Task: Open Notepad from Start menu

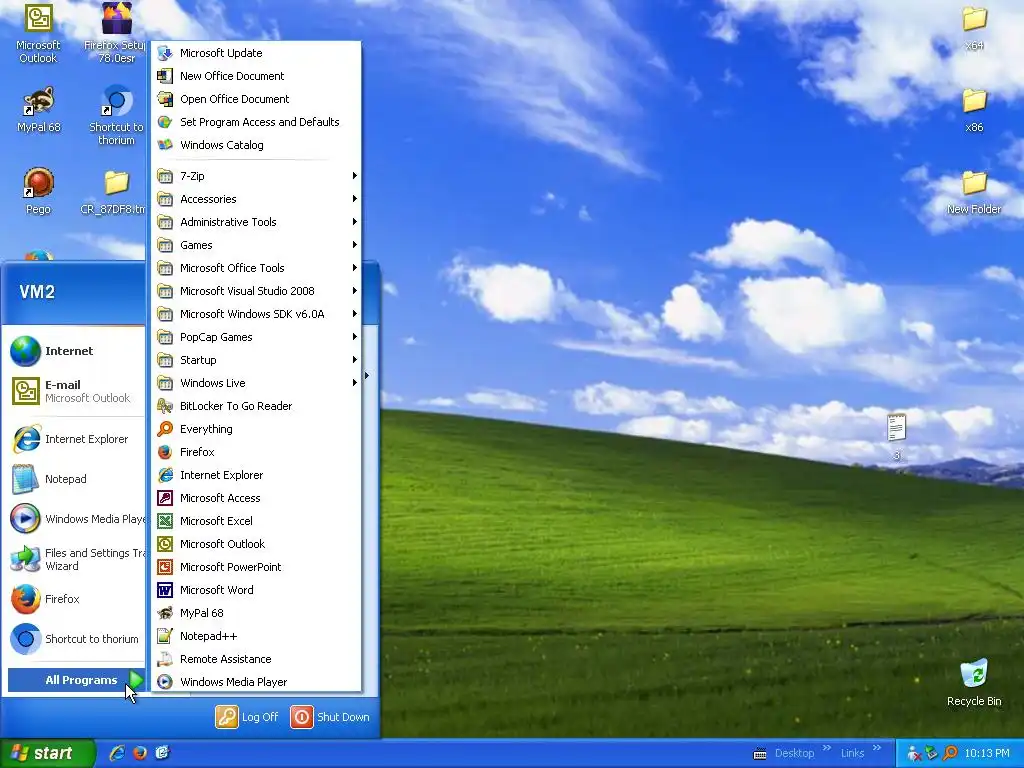Action: [x=75, y=479]
